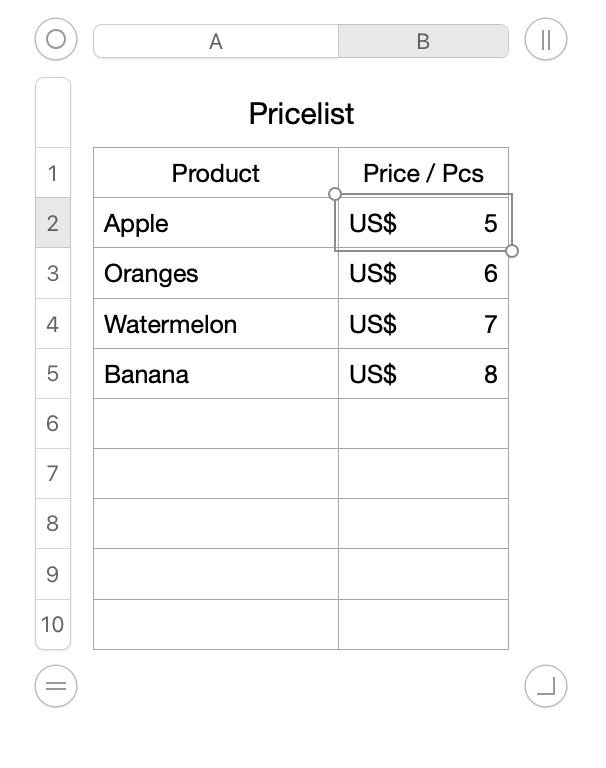Select the Oranges cell
This screenshot has height=768, width=606.
pyautogui.click(x=216, y=273)
